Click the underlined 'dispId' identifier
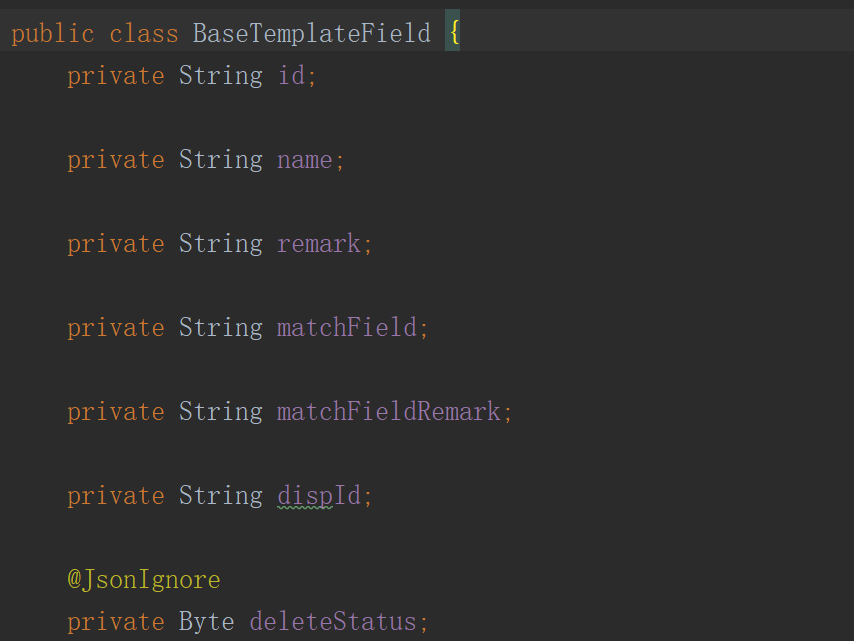The height and width of the screenshot is (641, 854). [319, 496]
